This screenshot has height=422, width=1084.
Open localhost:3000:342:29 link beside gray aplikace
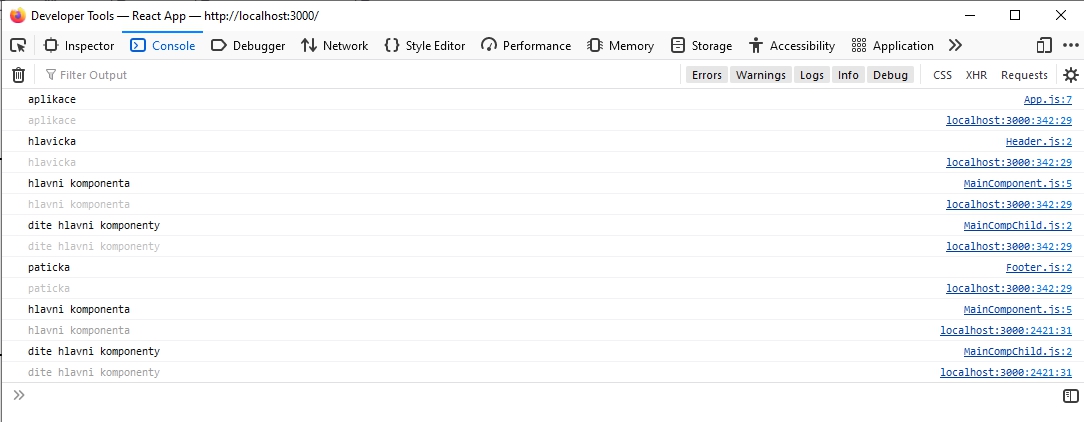[x=1009, y=120]
